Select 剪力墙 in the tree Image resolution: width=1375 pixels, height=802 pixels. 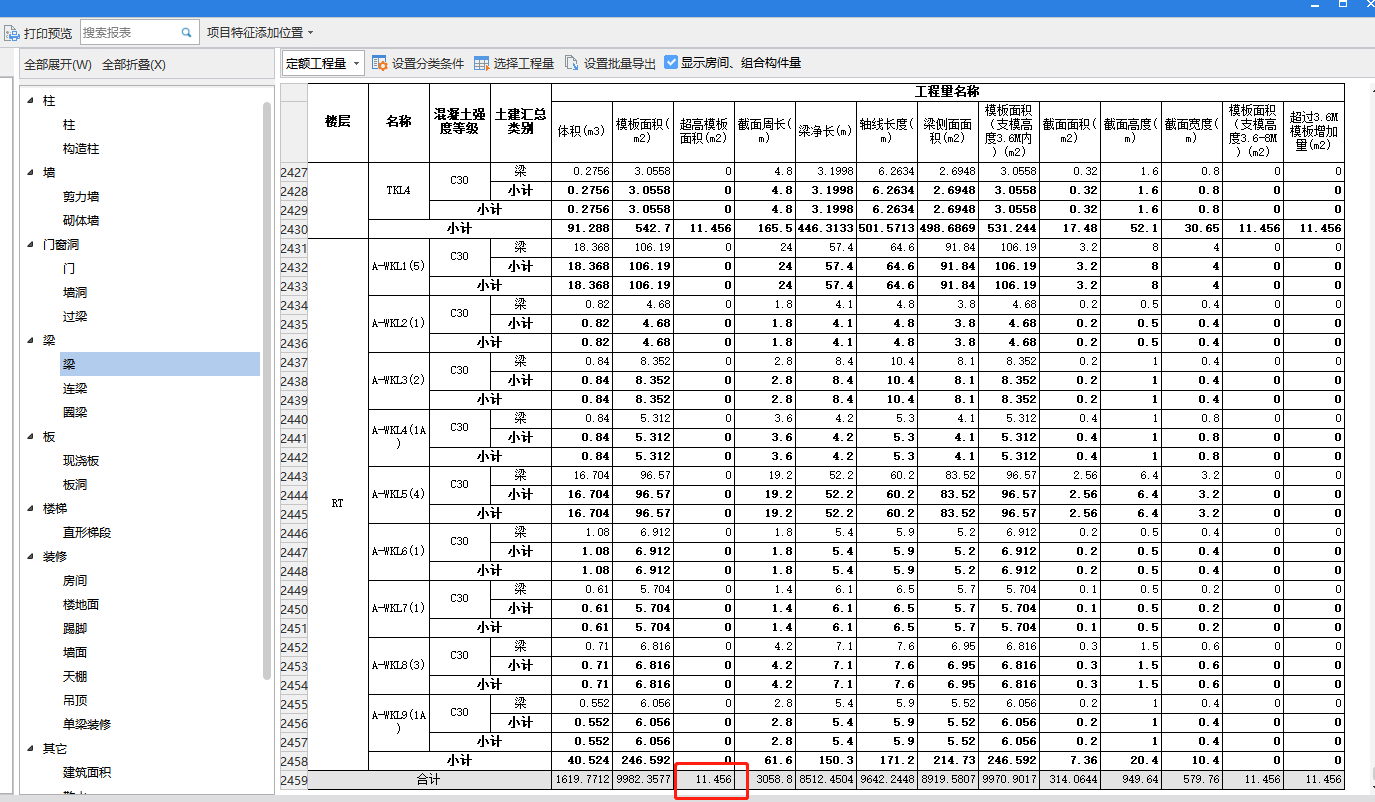(x=81, y=197)
